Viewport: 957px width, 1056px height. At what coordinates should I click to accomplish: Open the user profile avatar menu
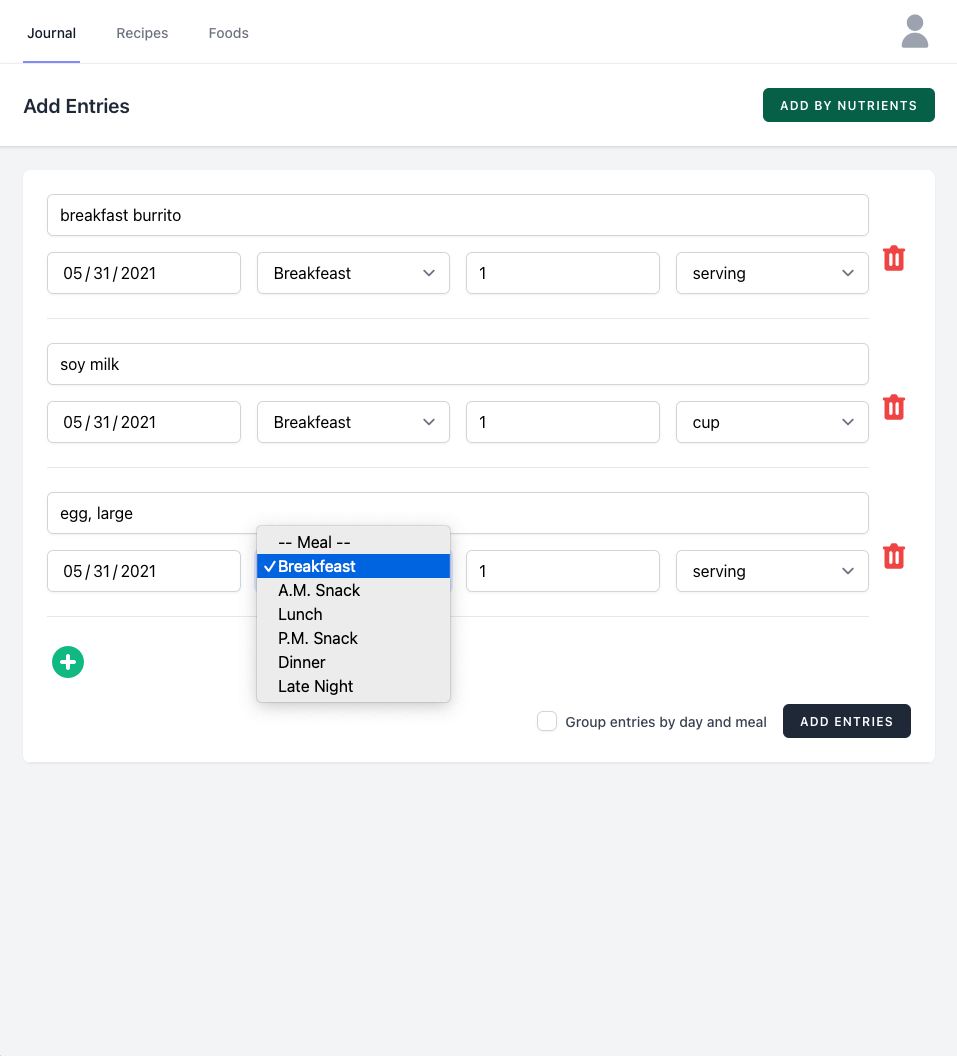coord(914,32)
